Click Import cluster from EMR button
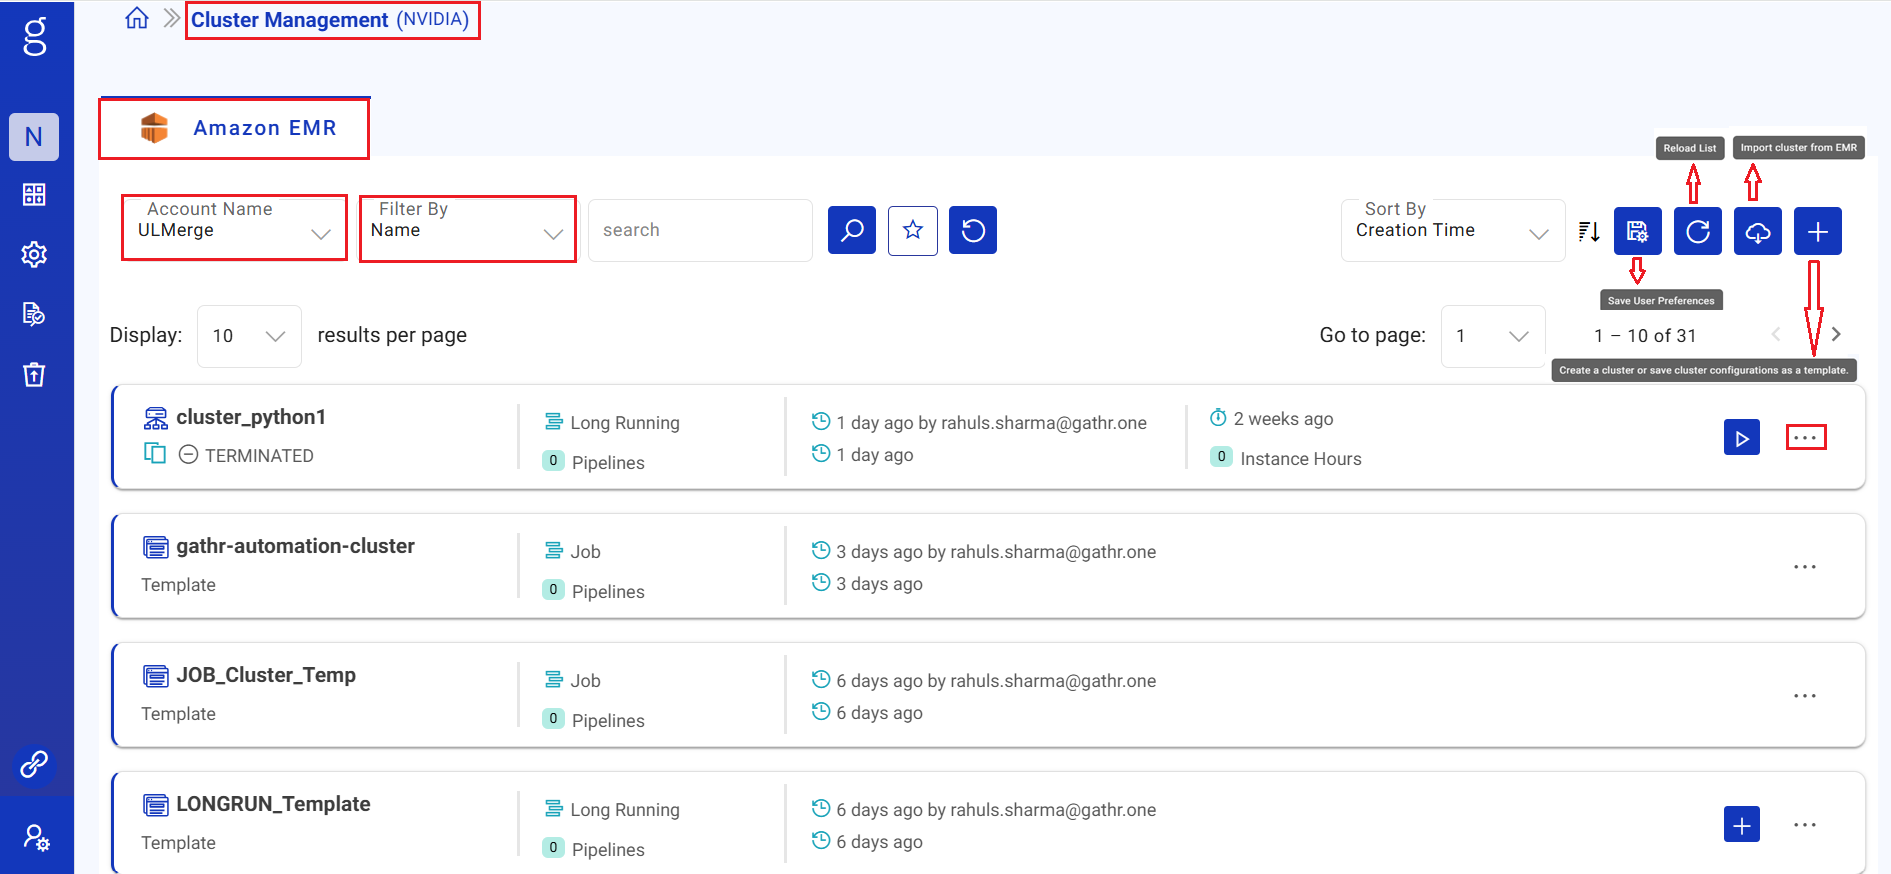 tap(1758, 231)
